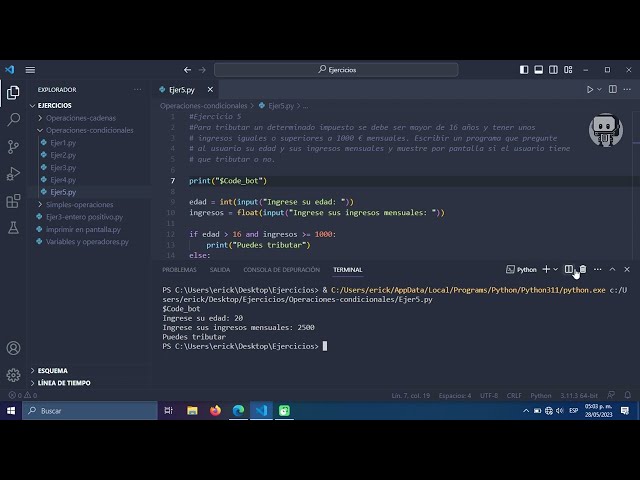Screen dimensions: 640x480
Task: Close the terminal panel
Action: point(627,269)
